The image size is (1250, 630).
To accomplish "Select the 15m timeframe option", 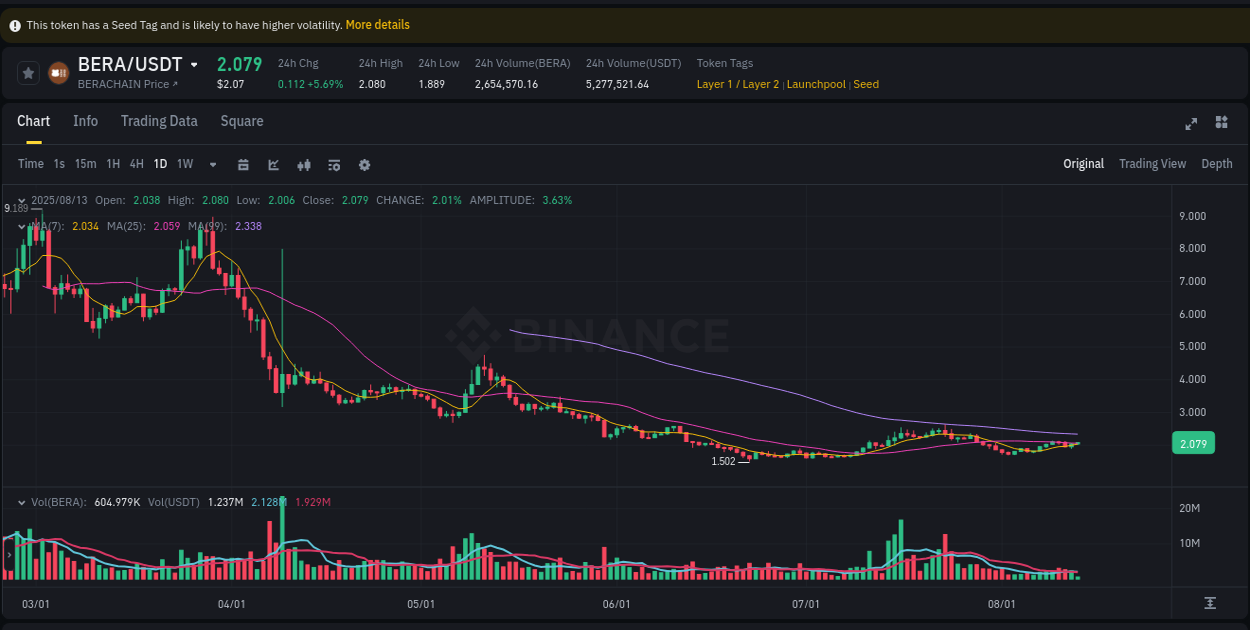I will tap(86, 164).
